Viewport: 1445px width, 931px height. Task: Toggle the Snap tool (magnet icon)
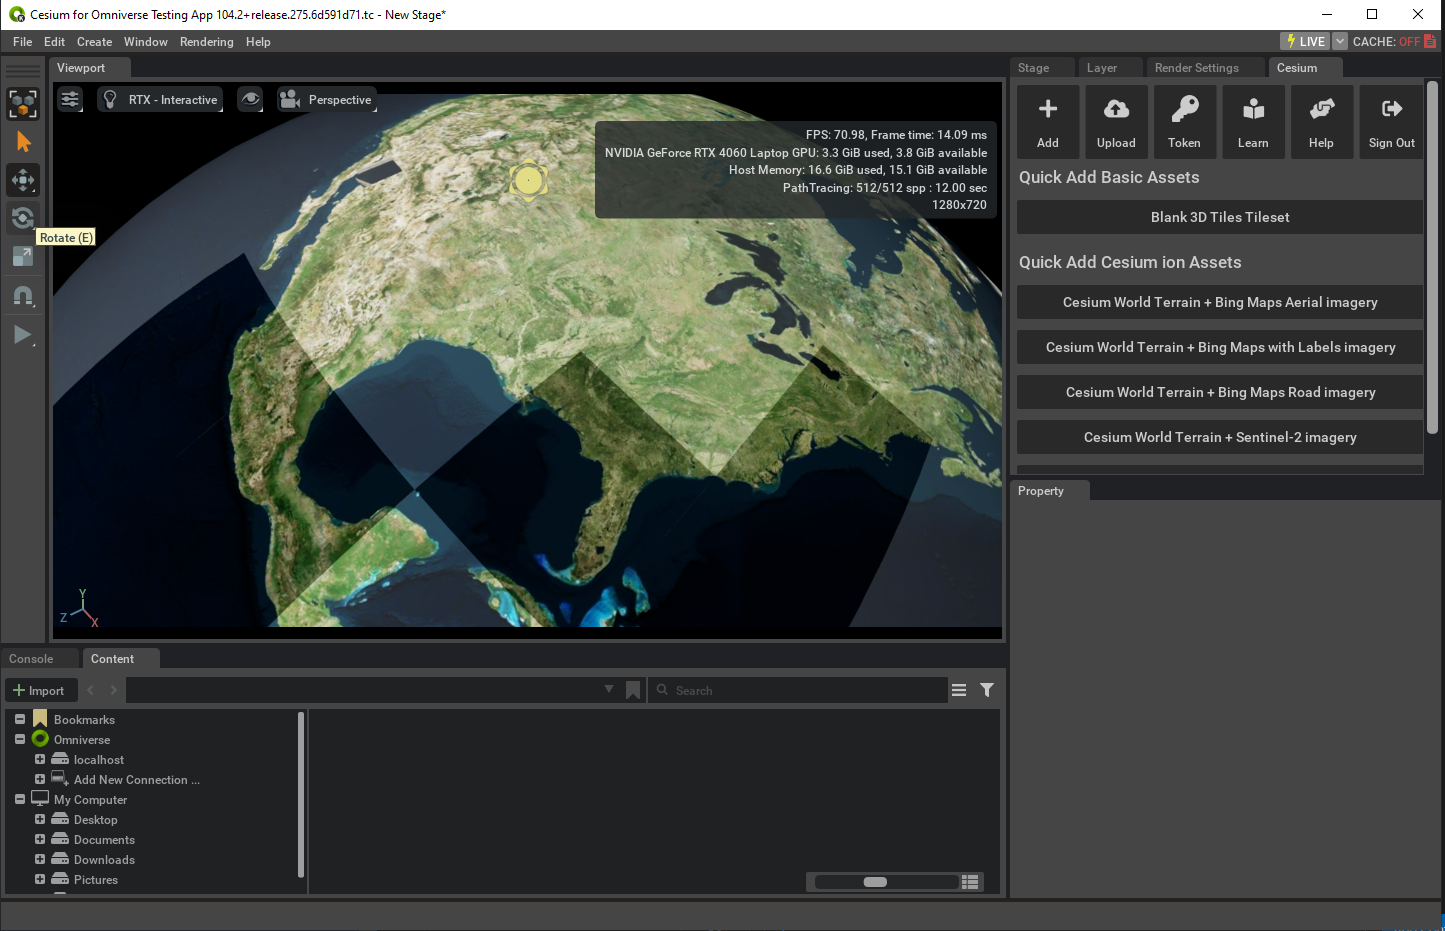(x=22, y=295)
